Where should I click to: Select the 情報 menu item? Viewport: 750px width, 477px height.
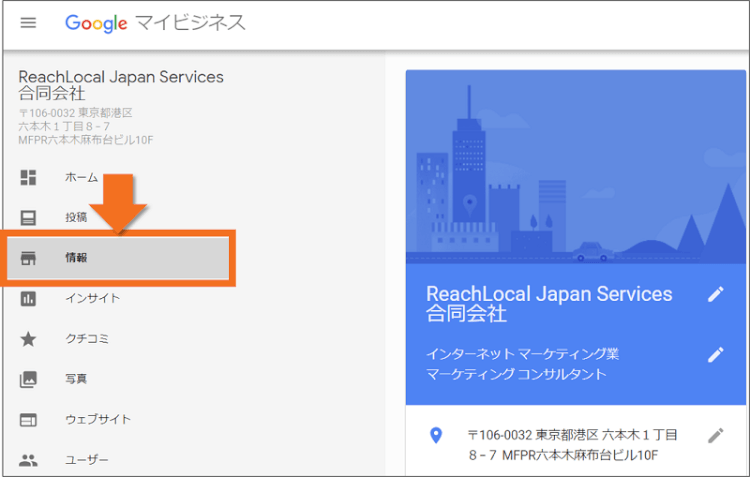click(118, 258)
